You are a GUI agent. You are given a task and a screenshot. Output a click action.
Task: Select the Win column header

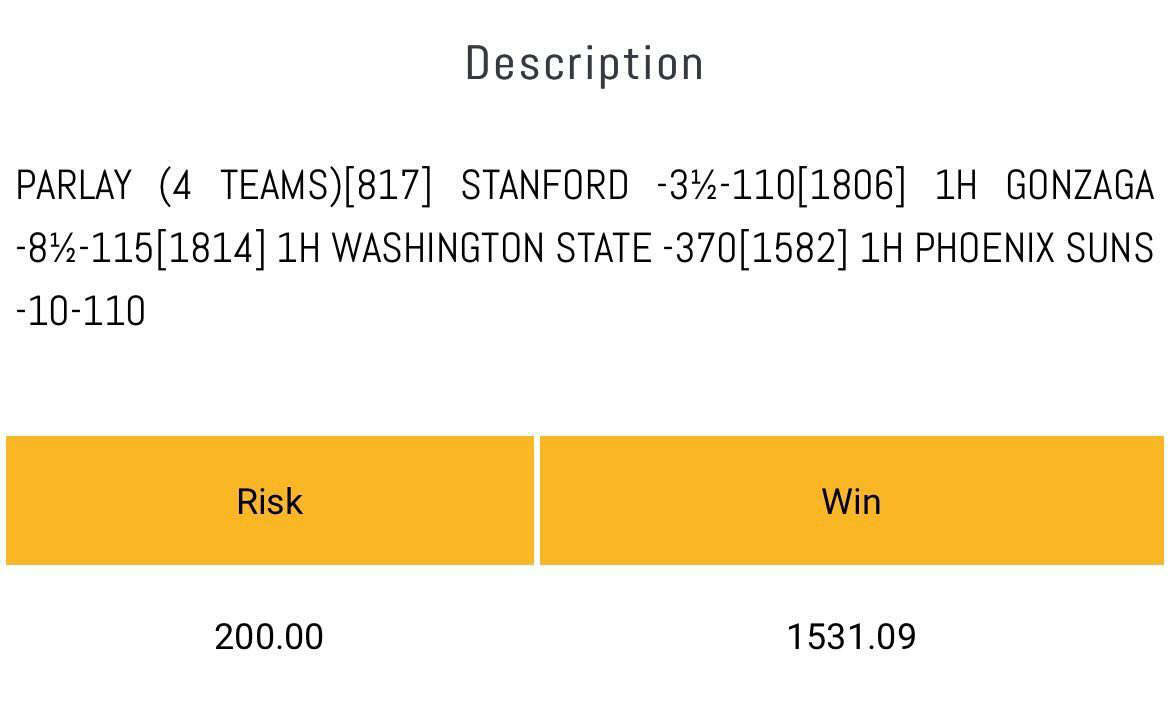pos(851,500)
